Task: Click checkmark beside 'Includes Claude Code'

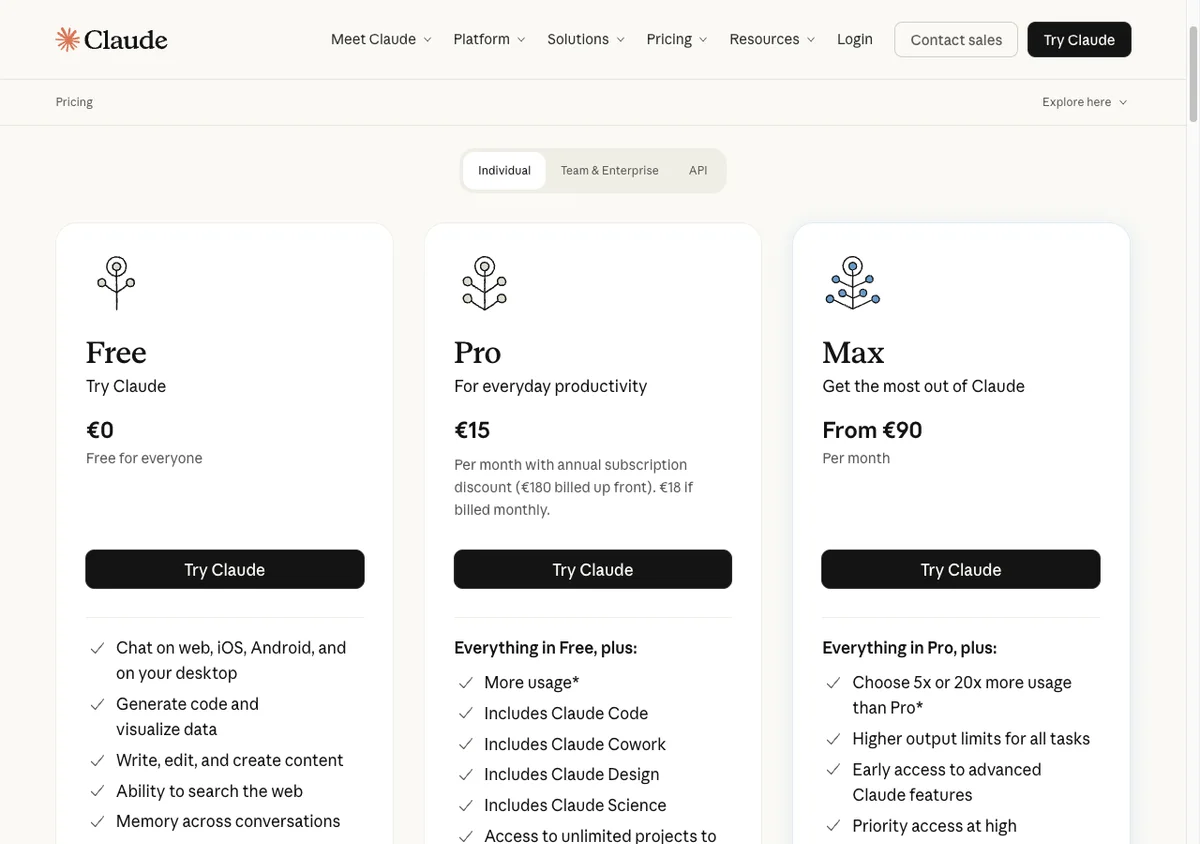Action: [466, 713]
